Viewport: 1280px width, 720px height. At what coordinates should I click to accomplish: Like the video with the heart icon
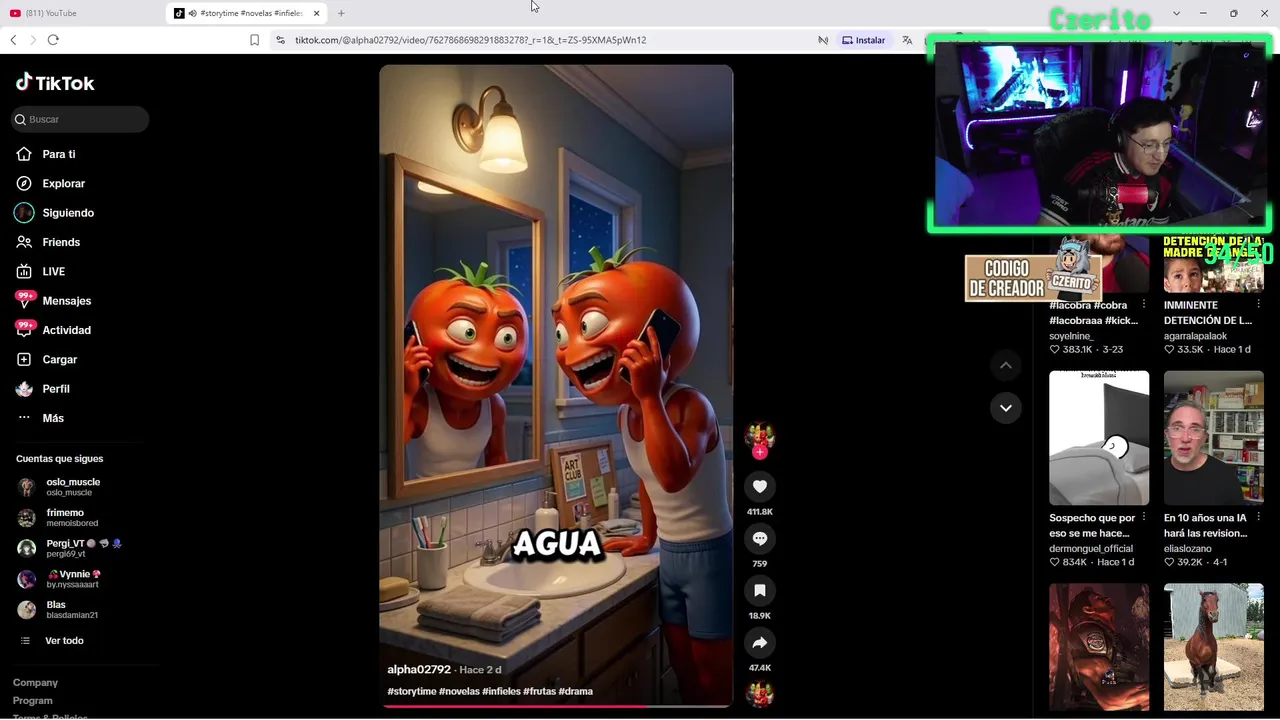click(x=760, y=486)
